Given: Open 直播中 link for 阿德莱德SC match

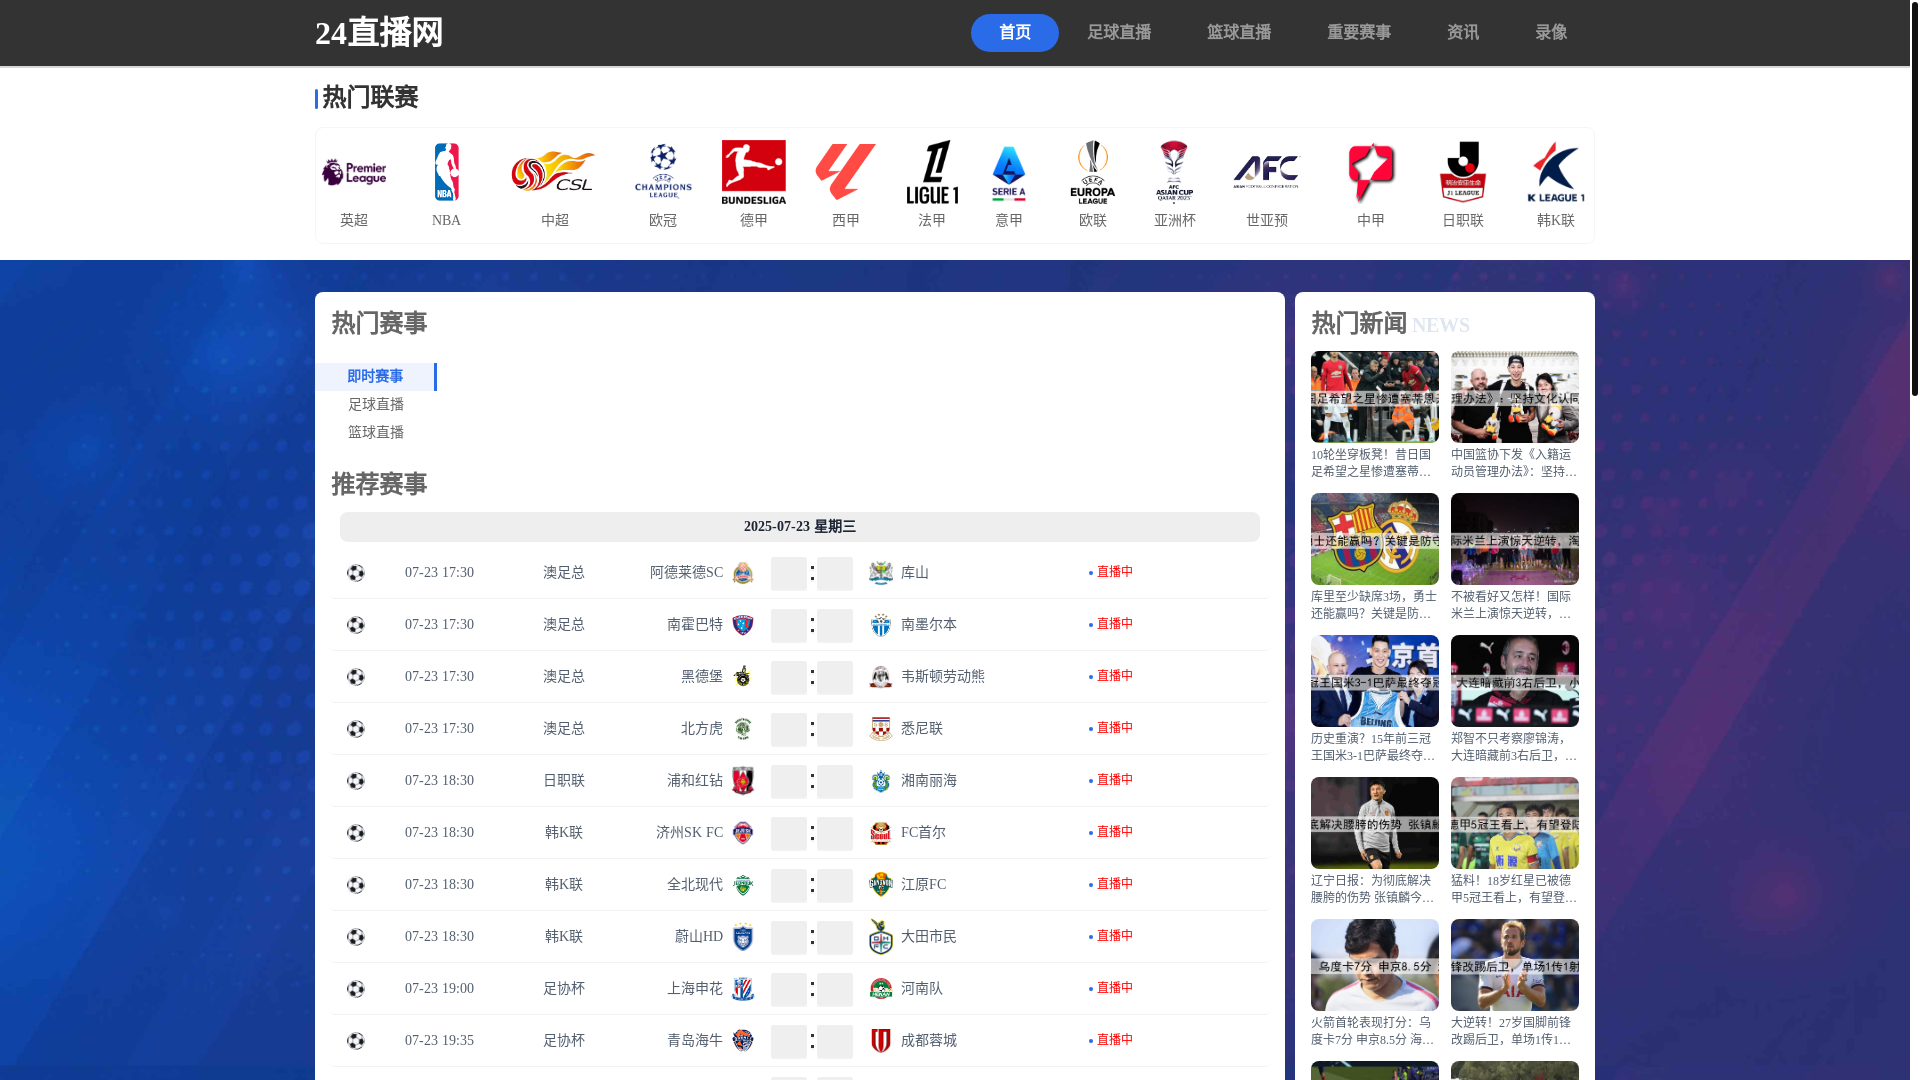Looking at the screenshot, I should click(x=1111, y=572).
